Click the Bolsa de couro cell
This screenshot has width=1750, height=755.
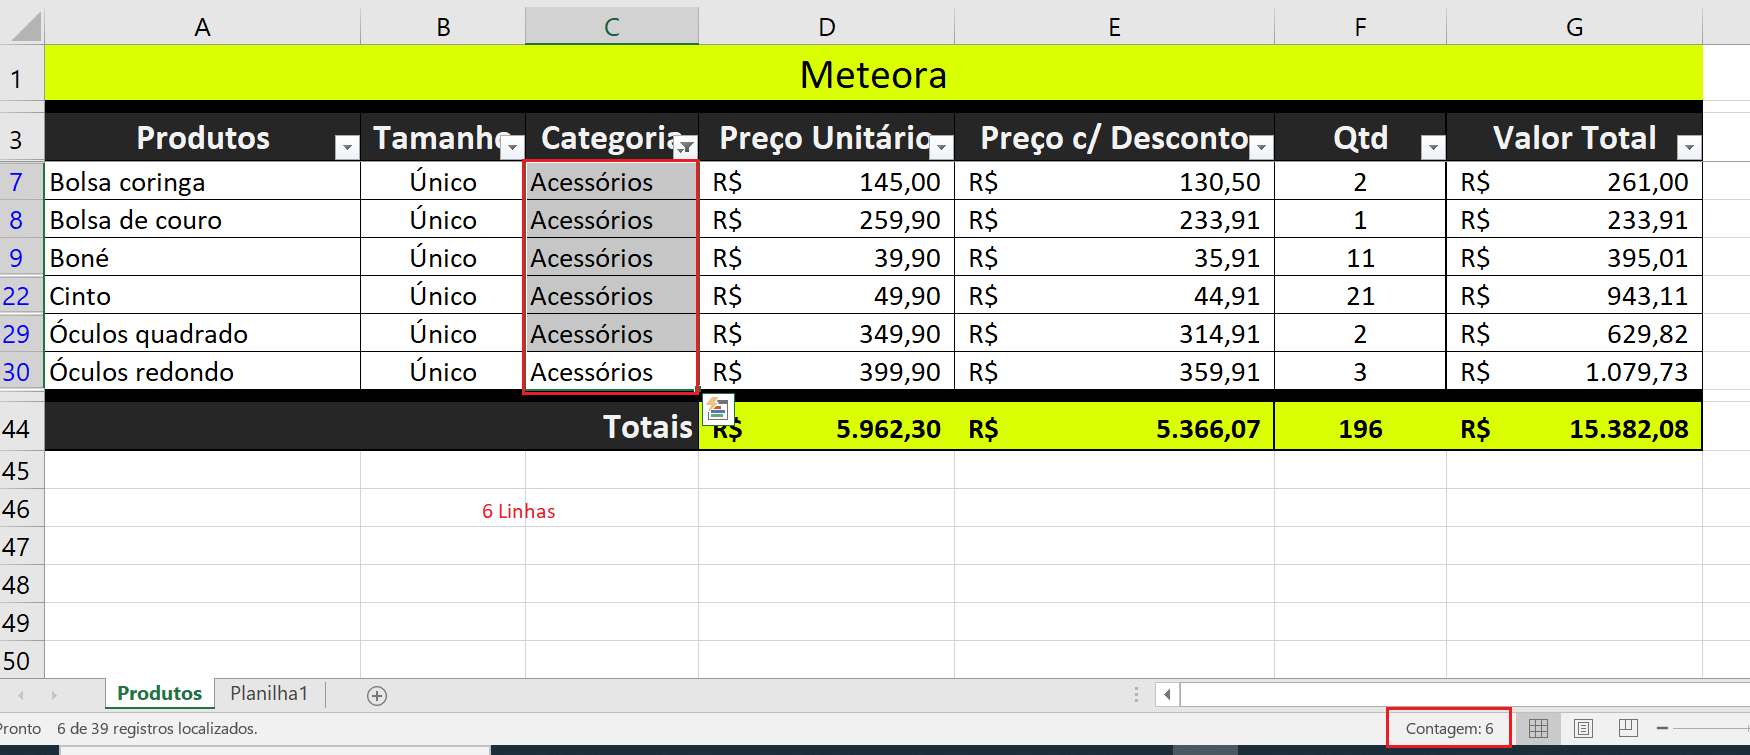[x=202, y=220]
